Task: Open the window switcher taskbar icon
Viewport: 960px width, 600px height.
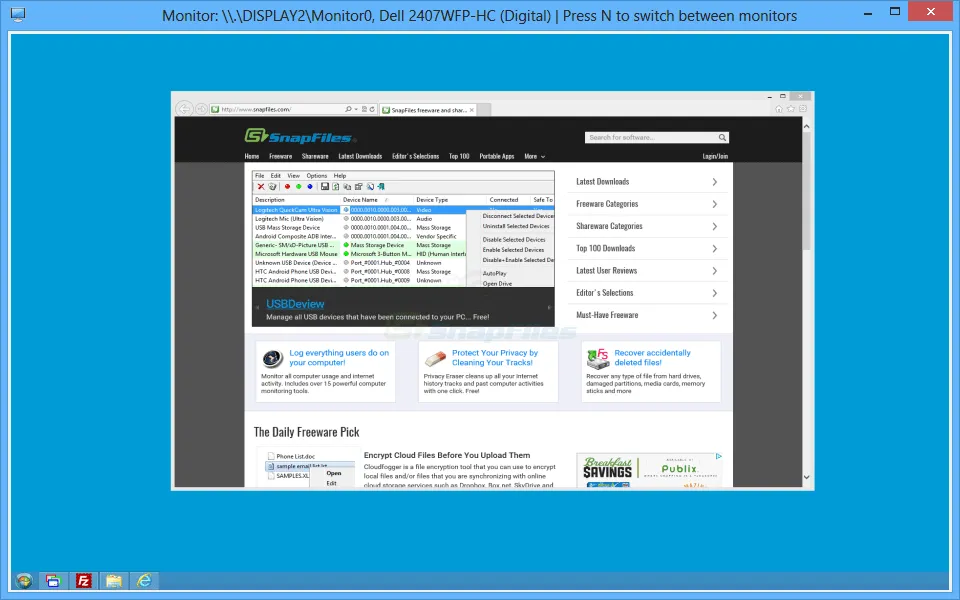Action: (53, 580)
